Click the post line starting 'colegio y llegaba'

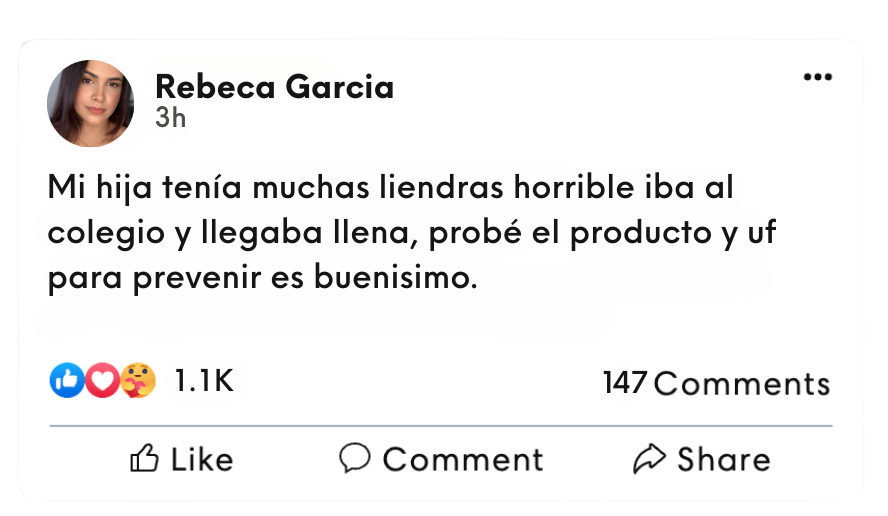[412, 233]
